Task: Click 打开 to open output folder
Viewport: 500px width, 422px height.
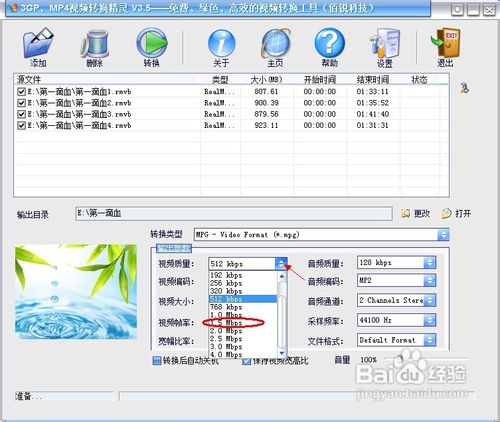Action: 457,214
